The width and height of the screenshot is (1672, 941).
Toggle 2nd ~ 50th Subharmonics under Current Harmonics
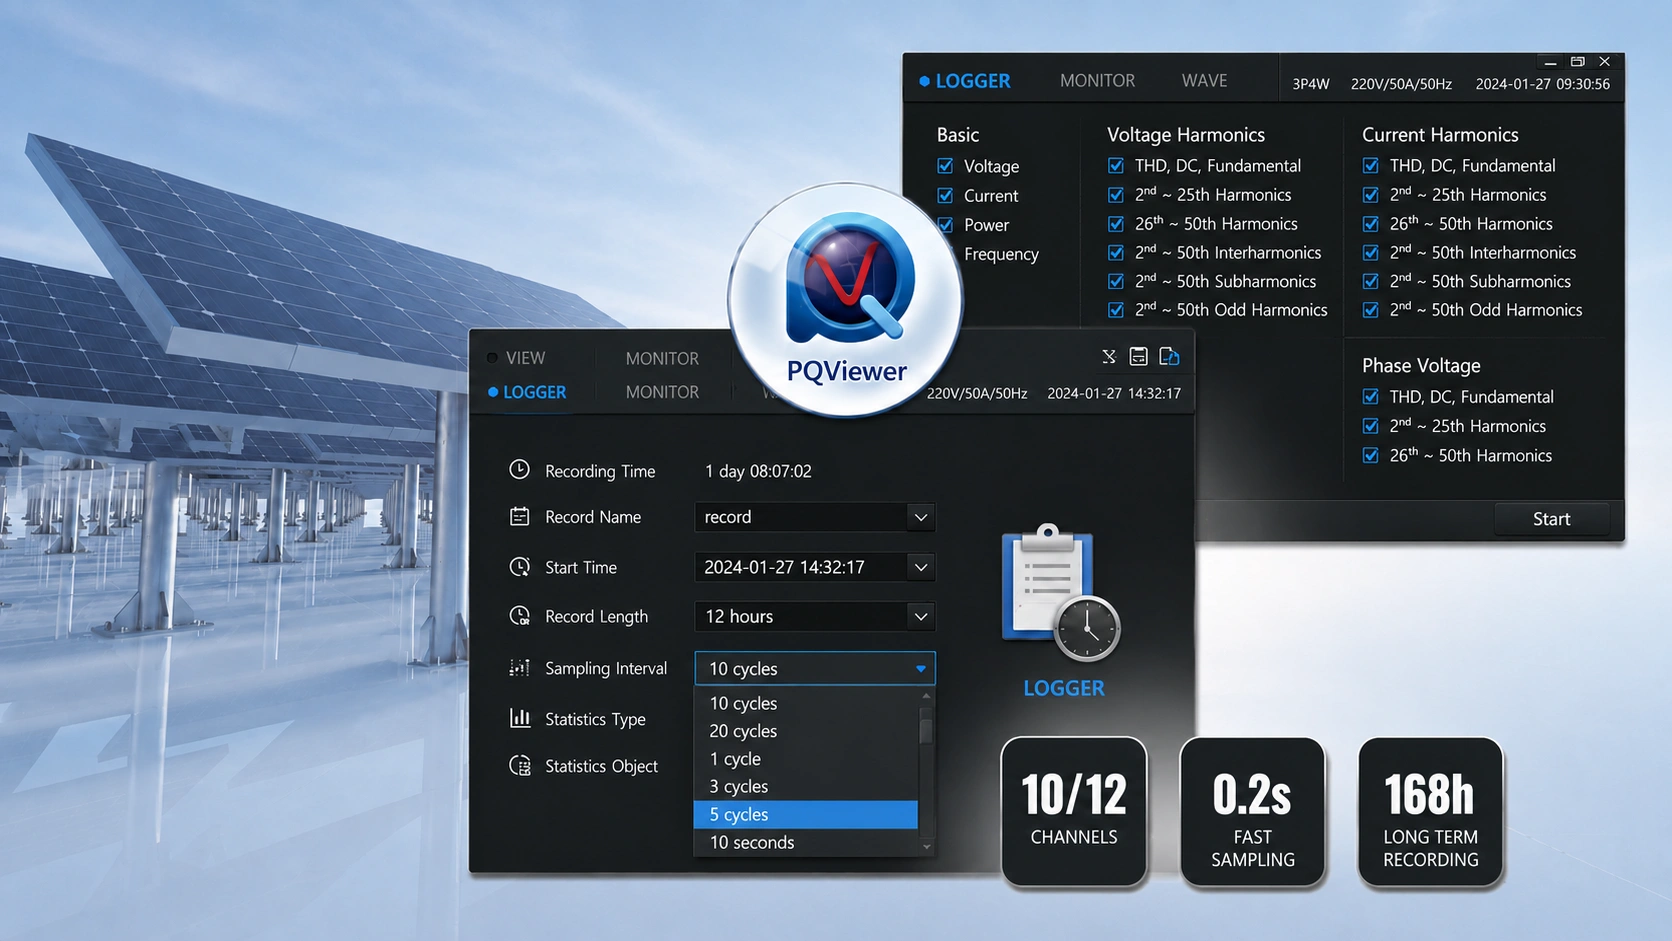1371,281
